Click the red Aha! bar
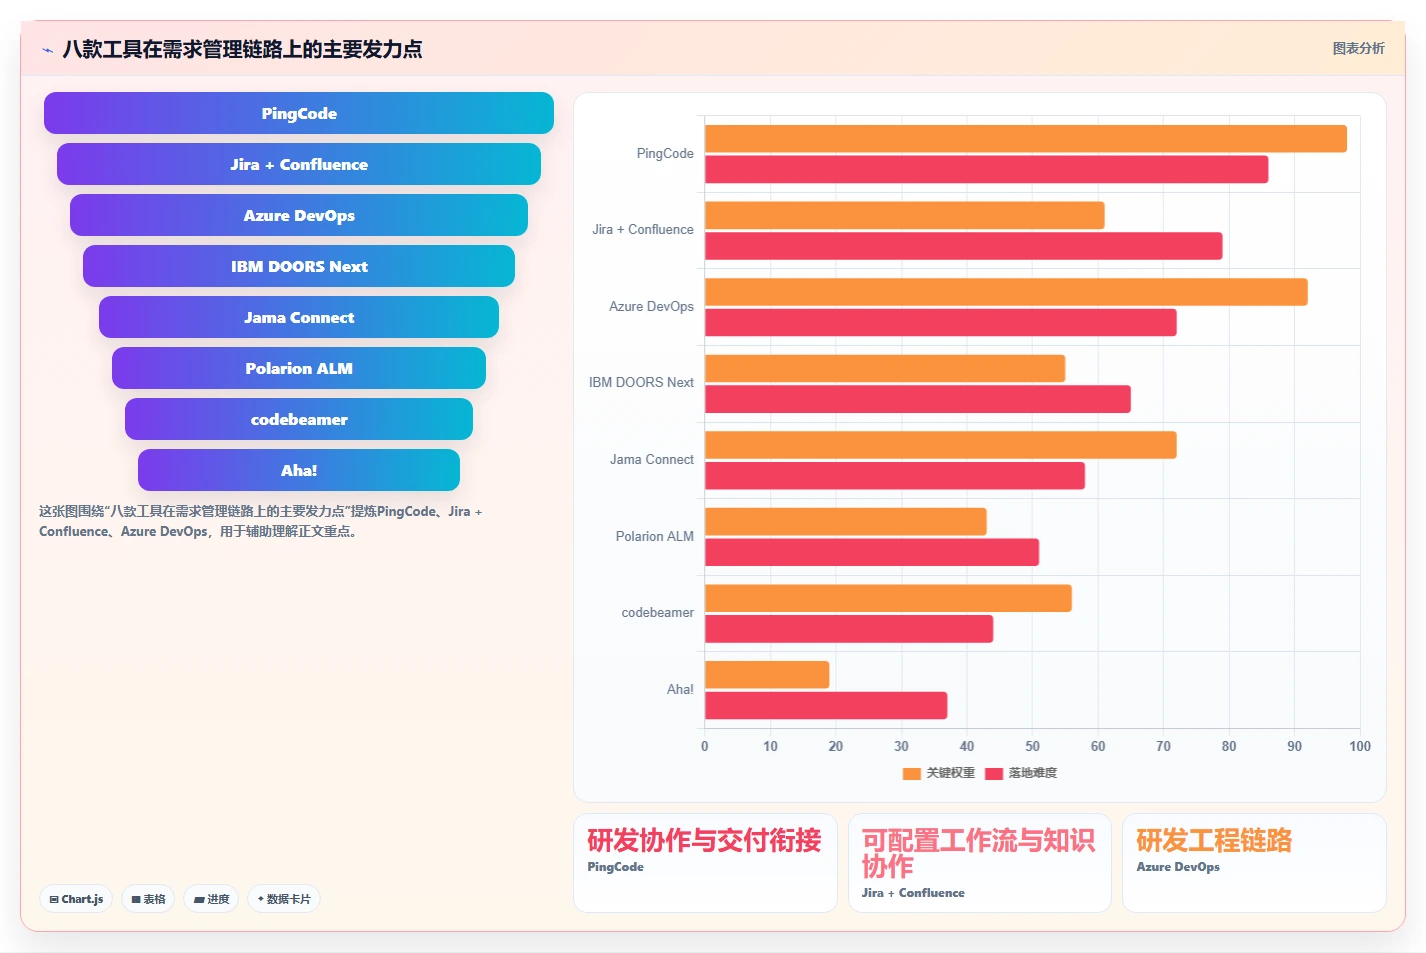The image size is (1426, 953). 826,705
